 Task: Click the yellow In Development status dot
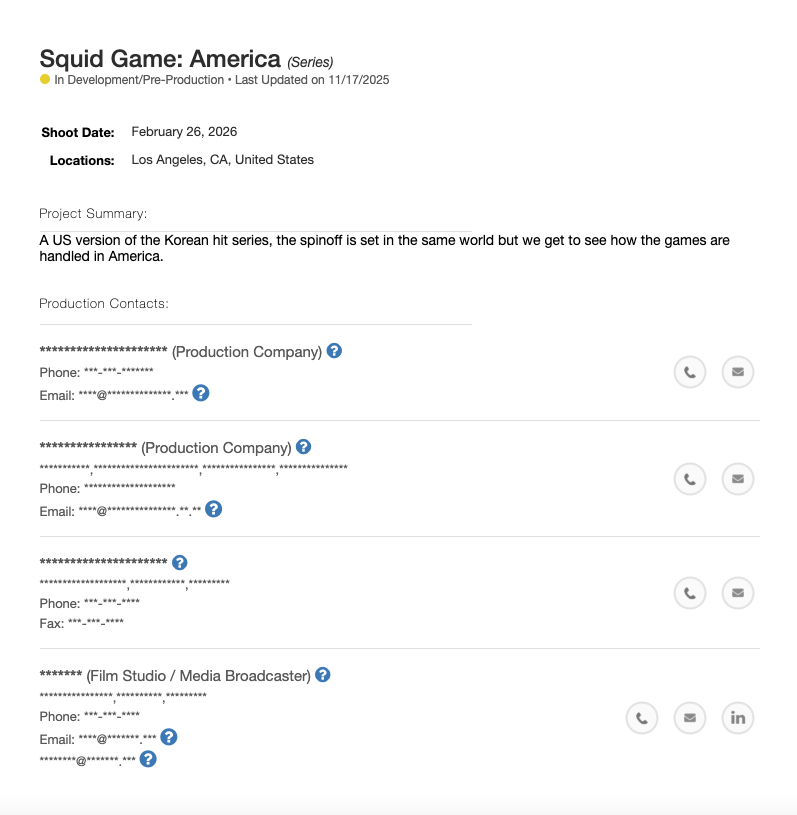(x=45, y=80)
